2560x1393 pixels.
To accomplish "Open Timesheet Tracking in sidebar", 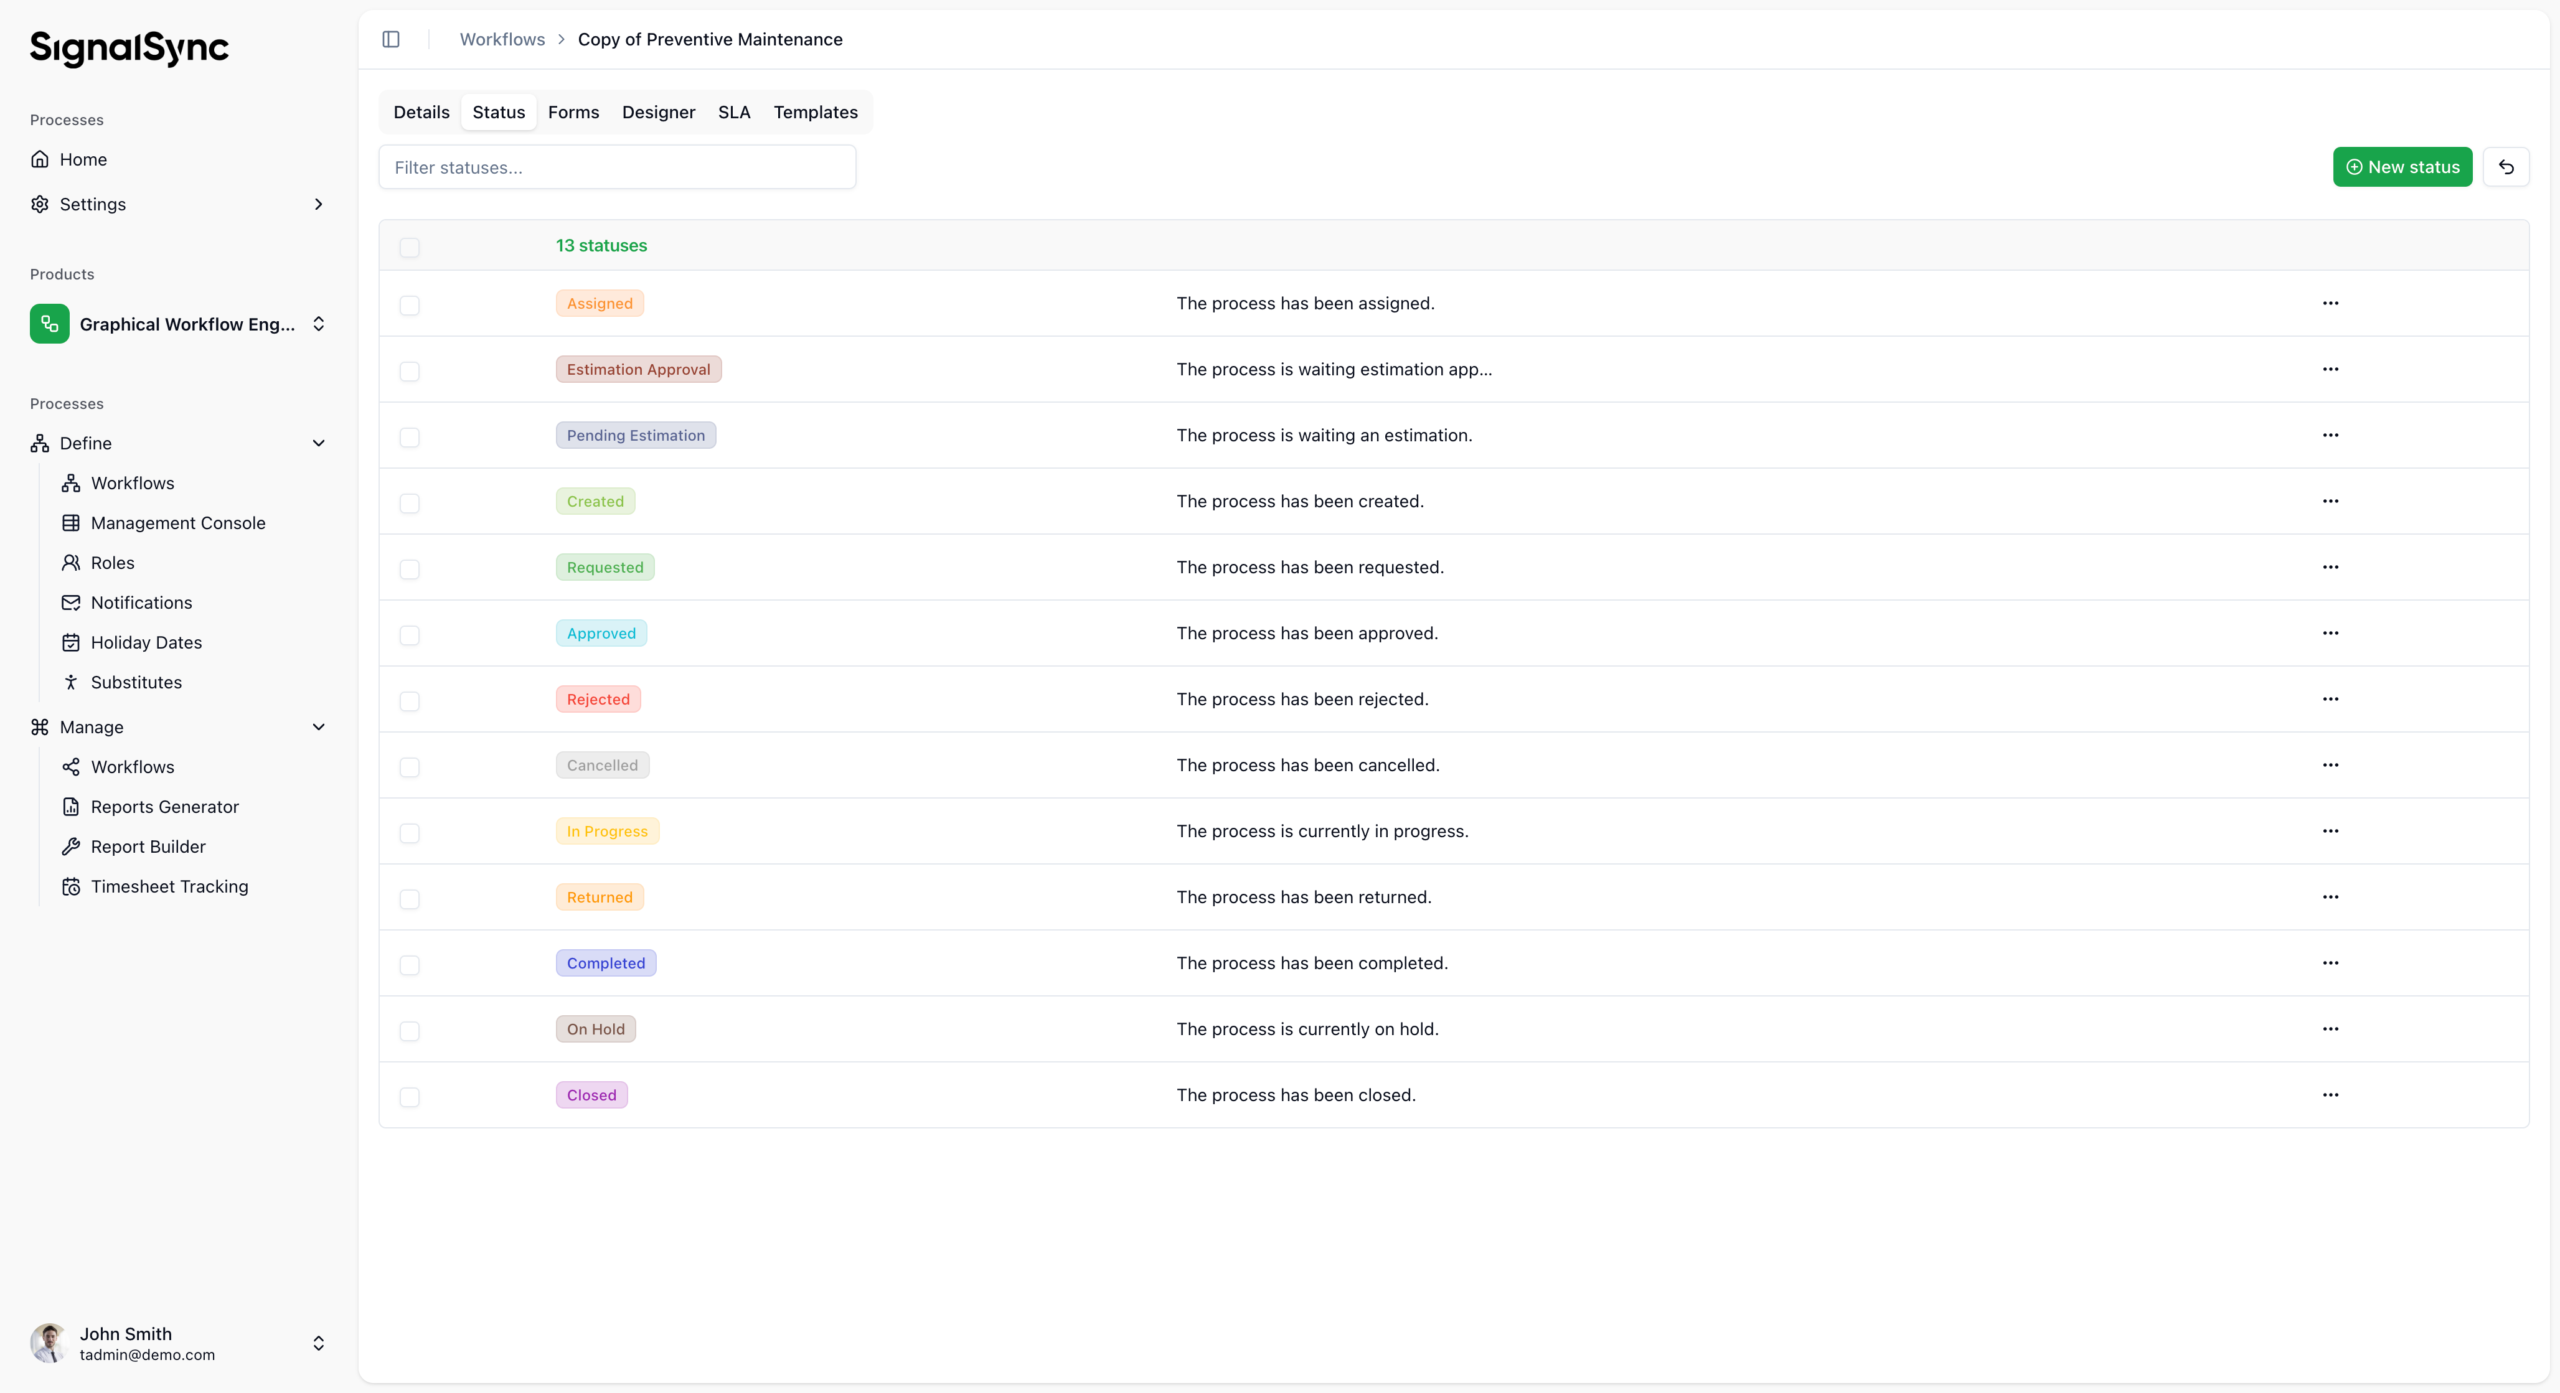I will [169, 886].
